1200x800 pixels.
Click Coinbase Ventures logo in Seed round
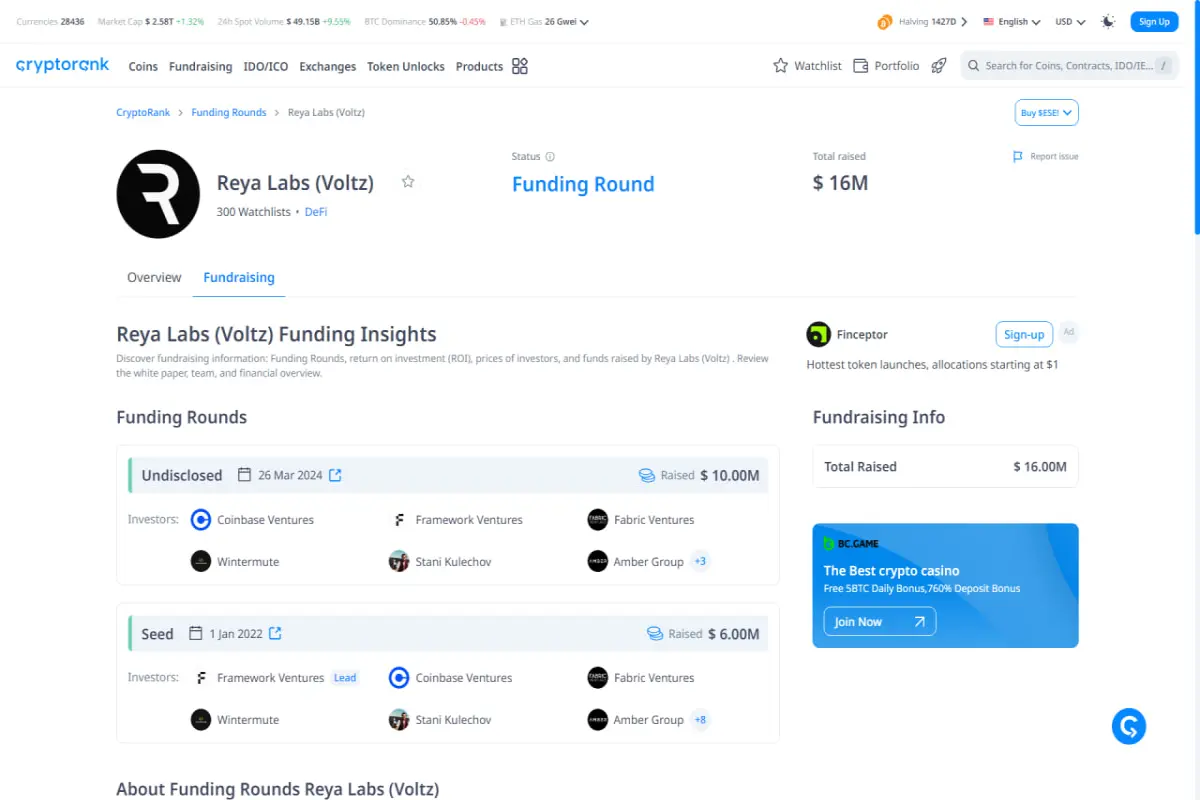point(399,678)
